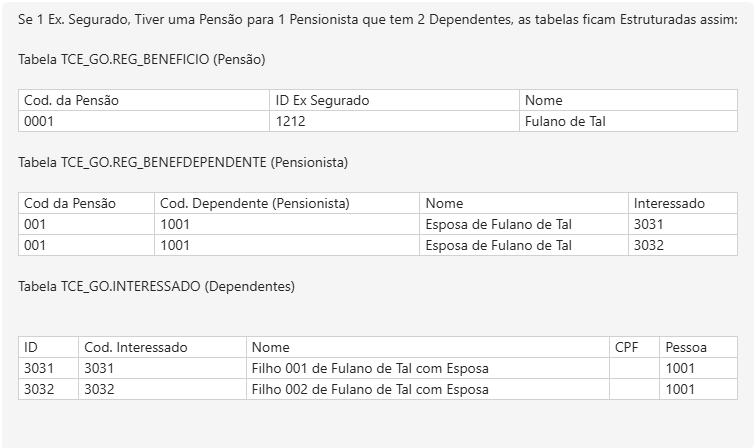Click the empty CPF cell in the Filho 001 row

click(x=634, y=368)
